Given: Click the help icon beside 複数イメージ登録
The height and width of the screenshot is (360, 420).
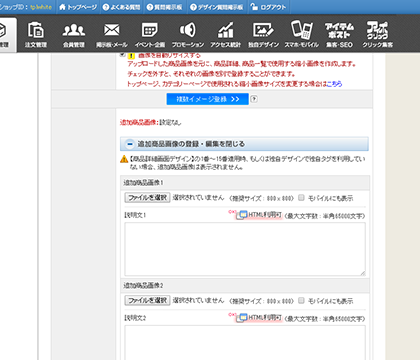Looking at the screenshot, I should click(254, 99).
